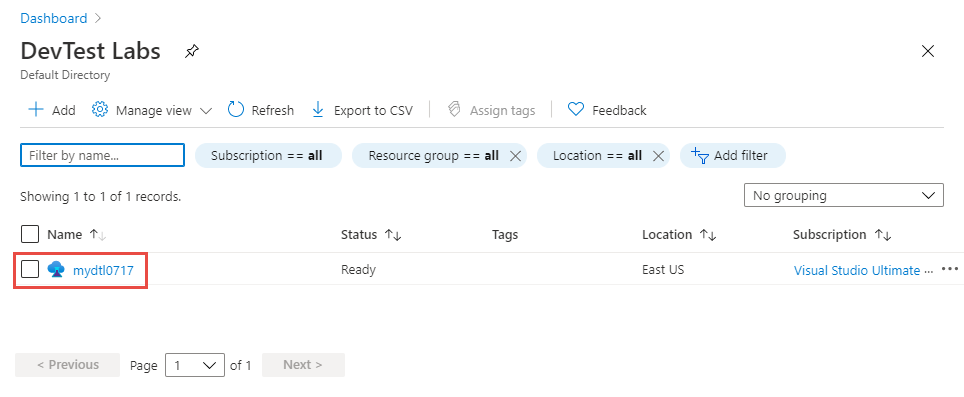
Task: Go to the Dashboard breadcrumb link
Action: [53, 18]
